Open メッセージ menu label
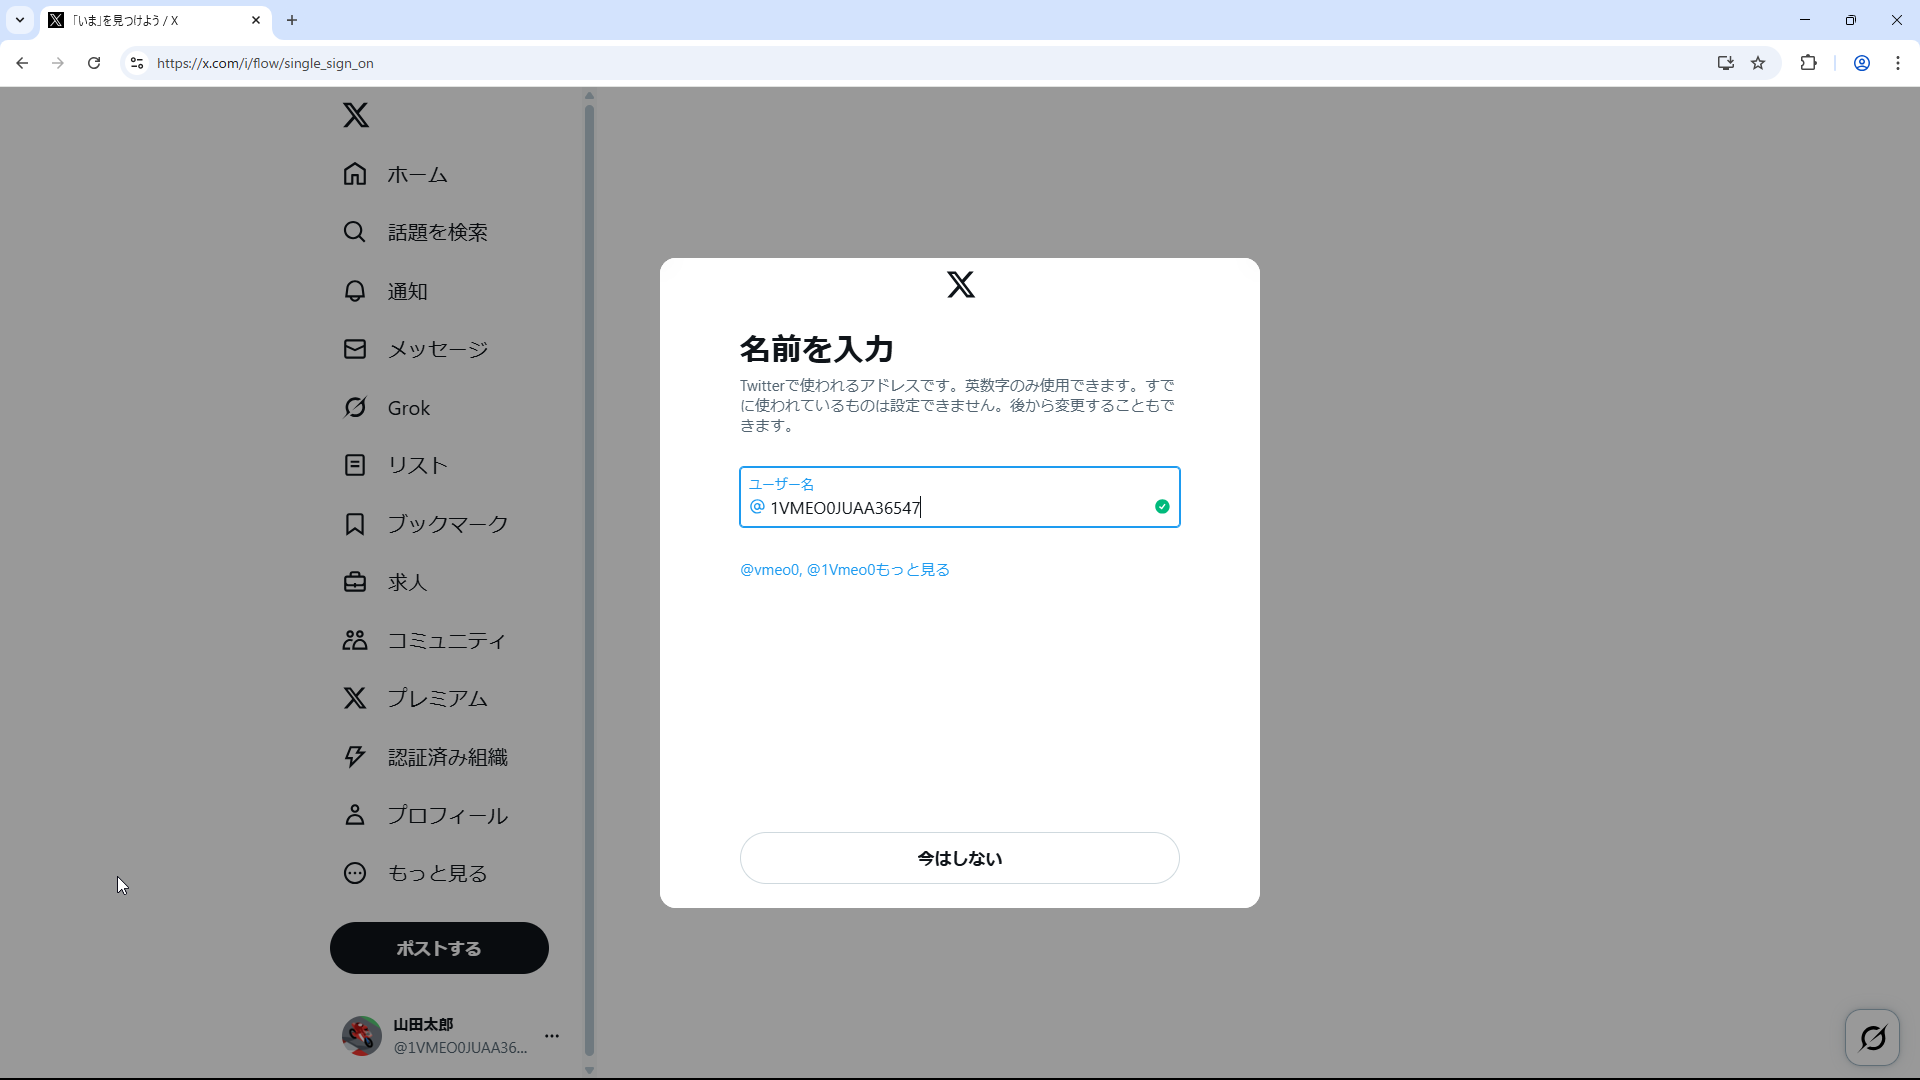 tap(438, 350)
